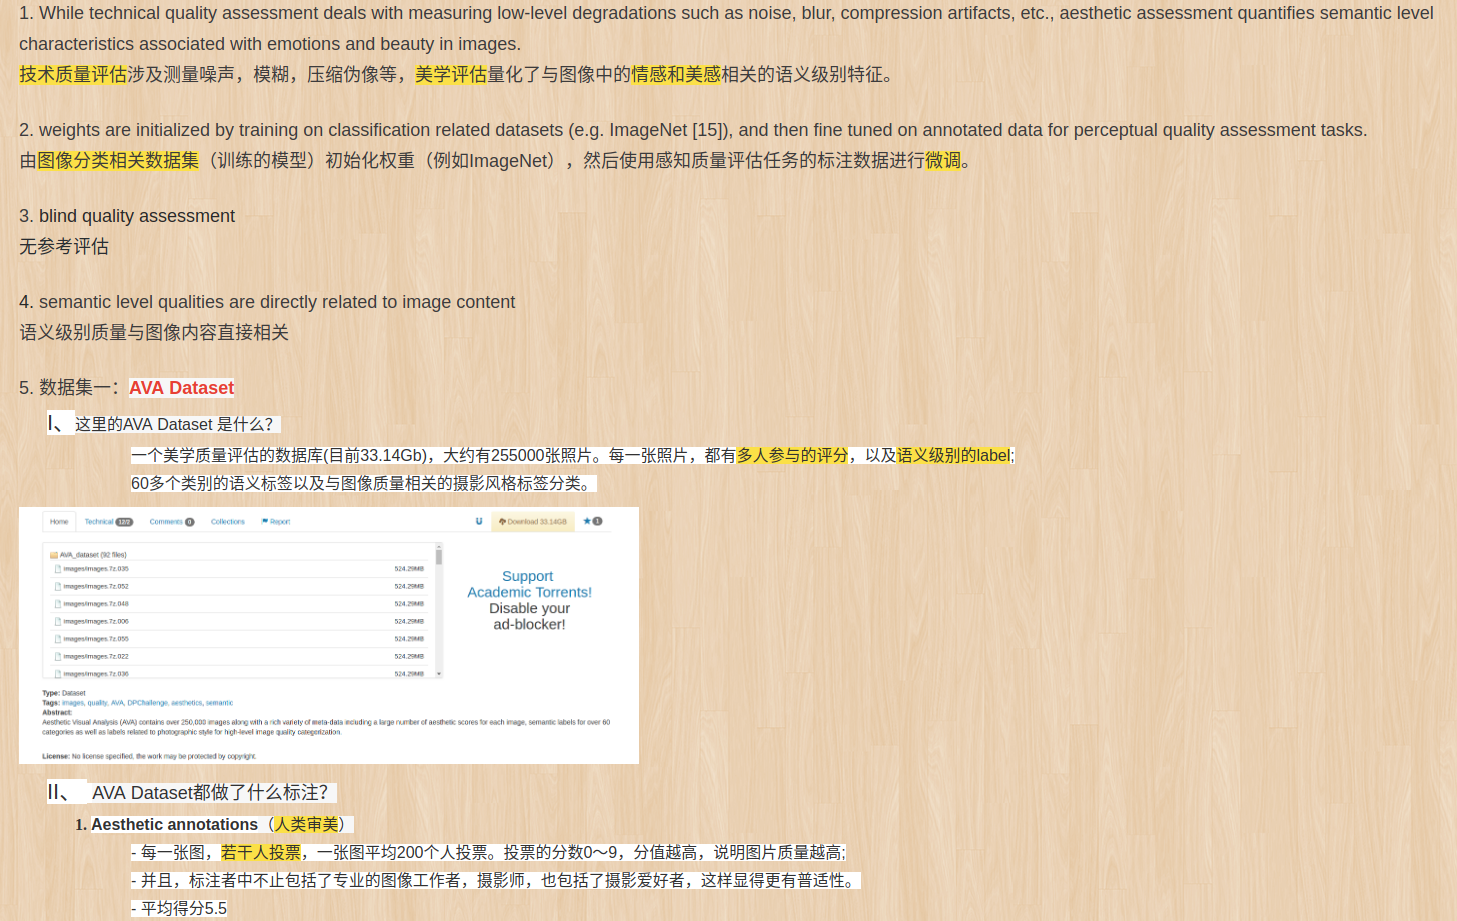The height and width of the screenshot is (921, 1457).
Task: Select the images/images.7z.035 file name
Action: (x=96, y=569)
